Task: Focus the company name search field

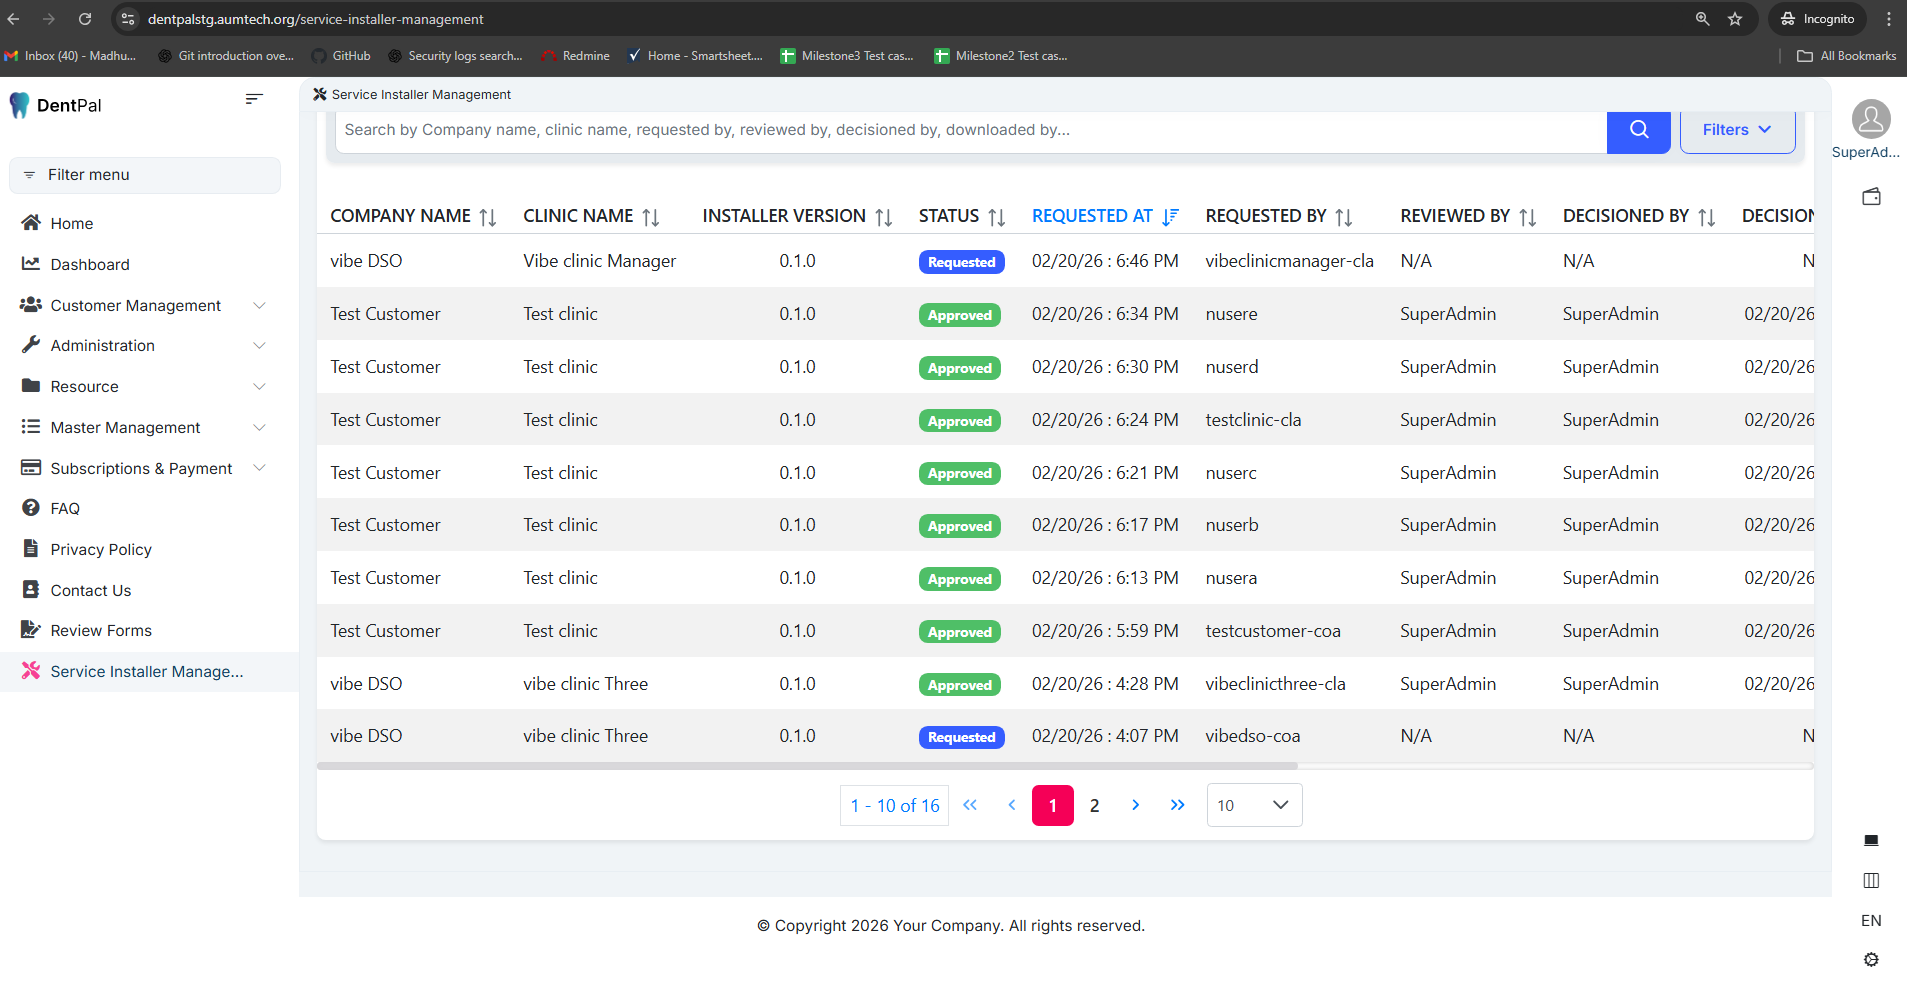Action: click(x=970, y=130)
